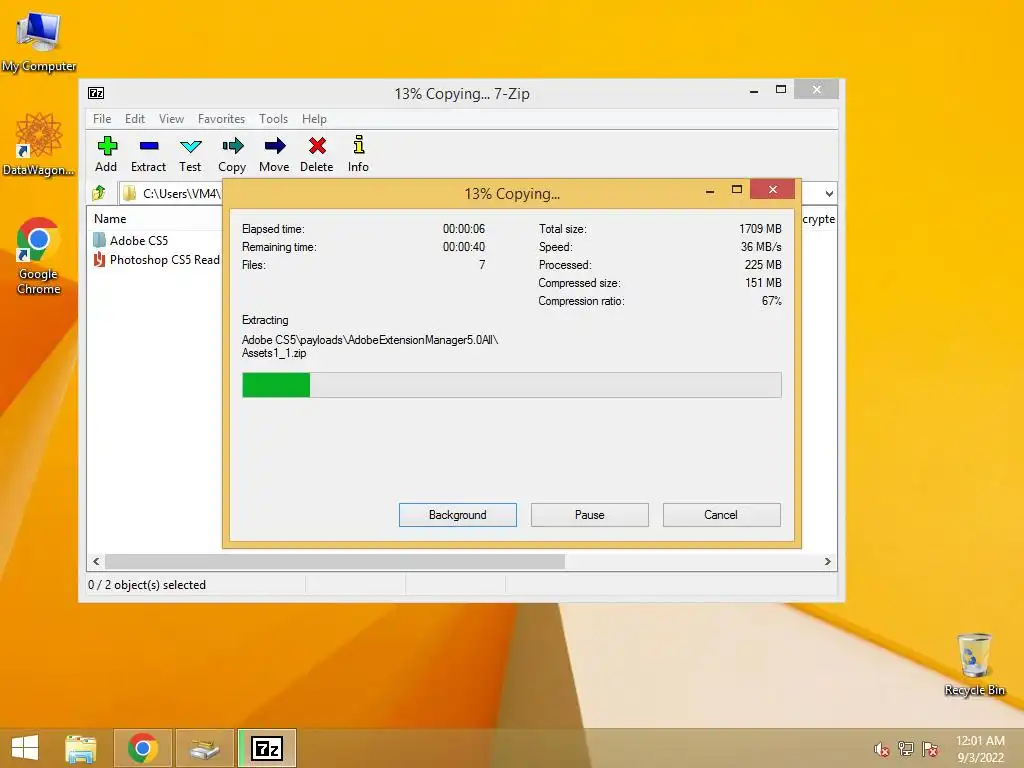Open the network tray icon
Viewport: 1024px width, 768px height.
pyautogui.click(x=906, y=748)
